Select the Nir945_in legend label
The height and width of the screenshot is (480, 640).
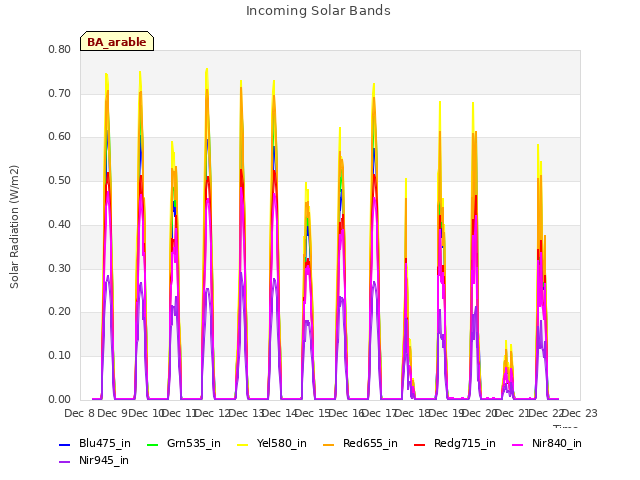tap(104, 461)
